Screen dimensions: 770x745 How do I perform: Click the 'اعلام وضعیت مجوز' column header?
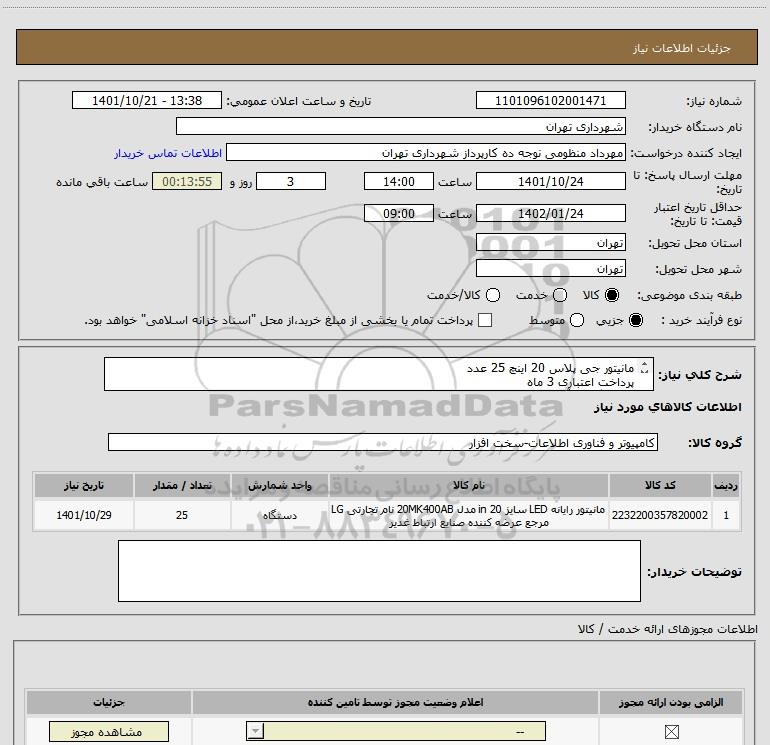click(395, 702)
